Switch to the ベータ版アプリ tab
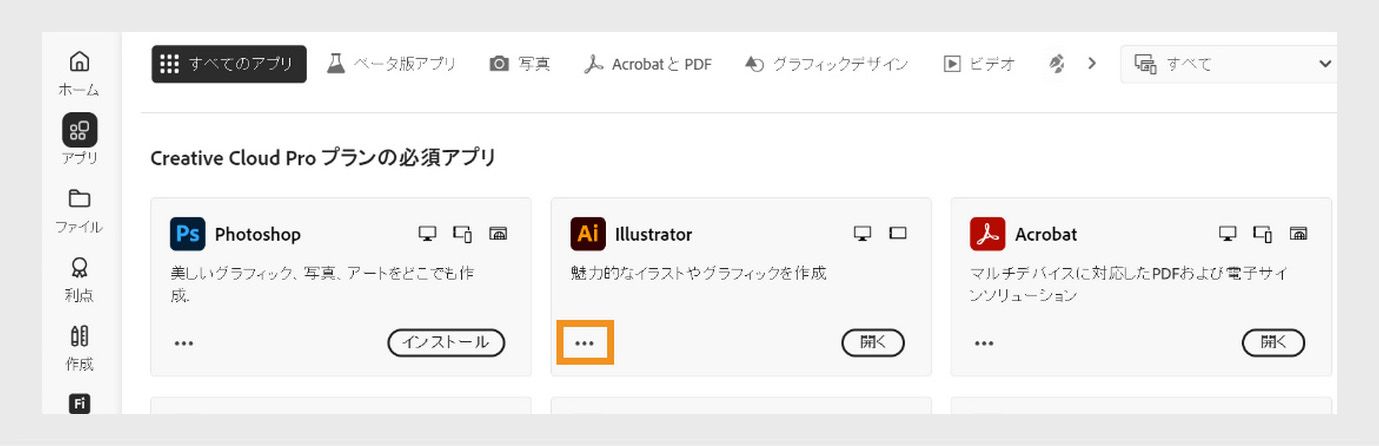The height and width of the screenshot is (446, 1379). pos(391,64)
